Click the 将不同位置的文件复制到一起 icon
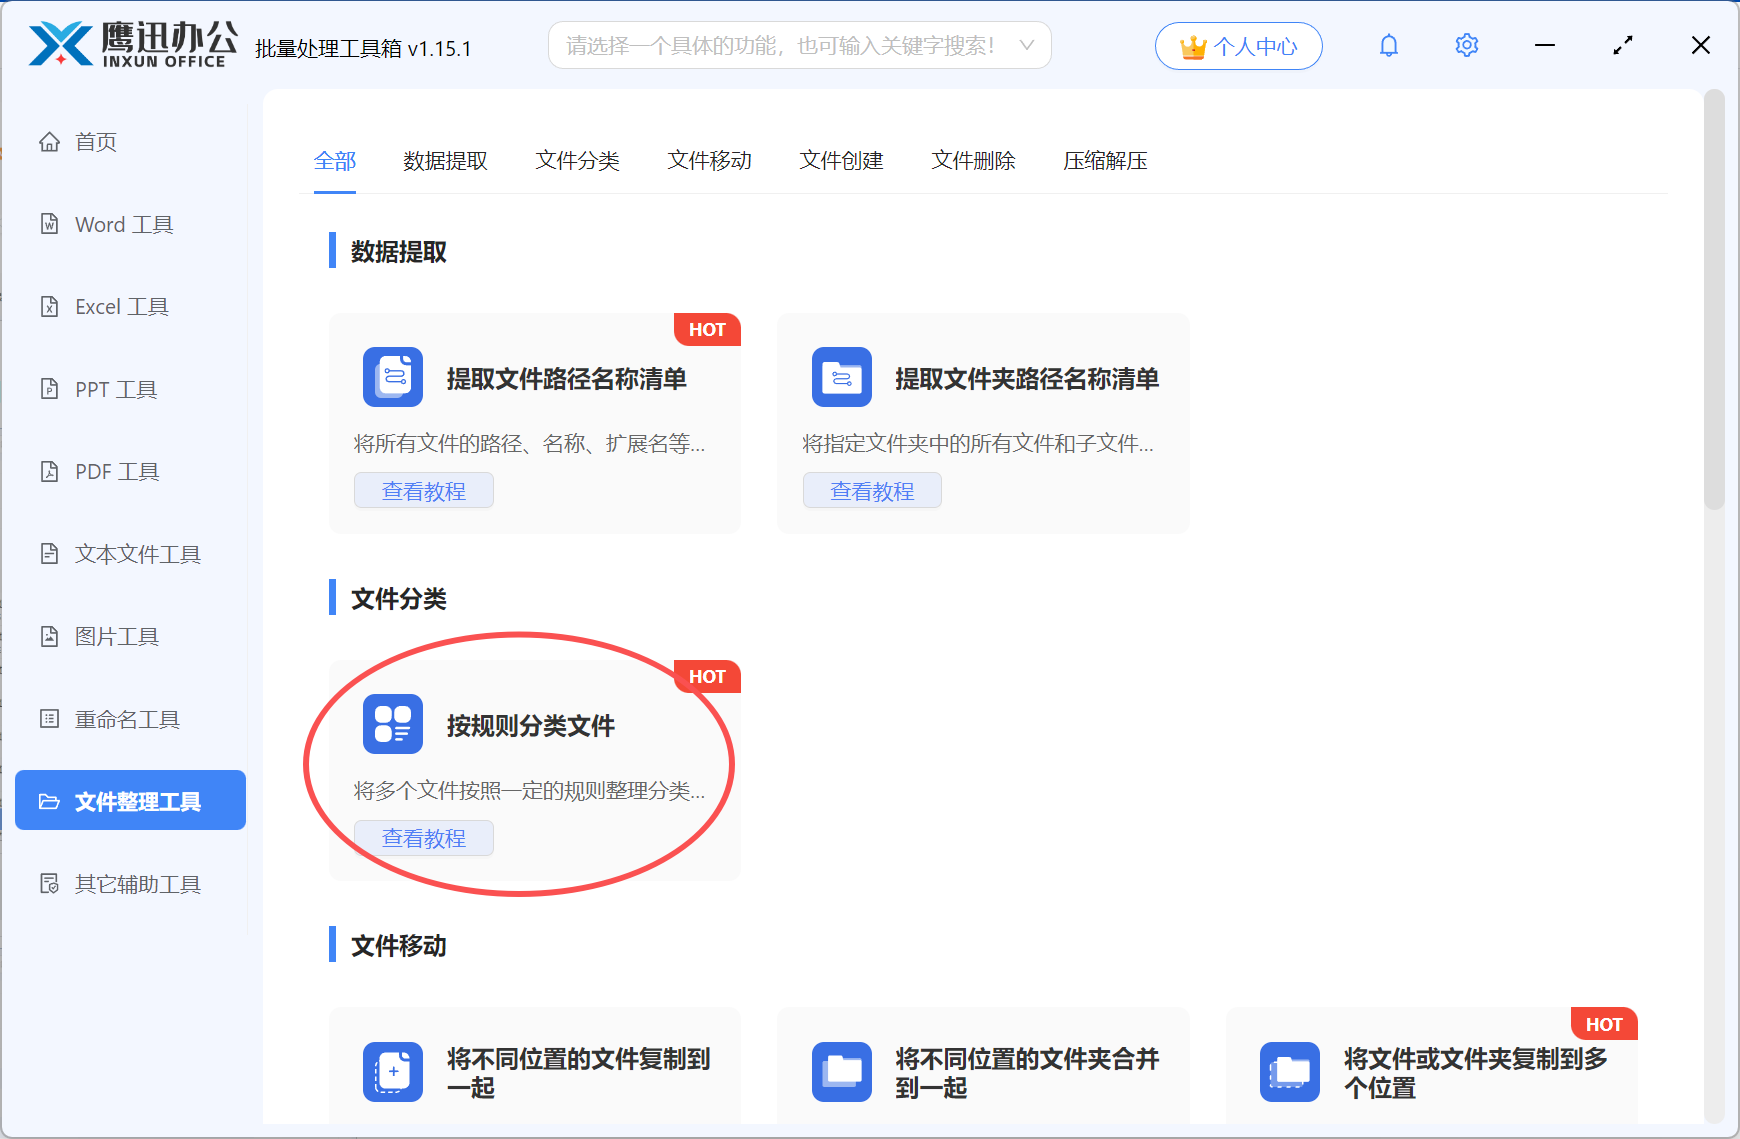Screen dimensions: 1740x1139 (x=393, y=1072)
